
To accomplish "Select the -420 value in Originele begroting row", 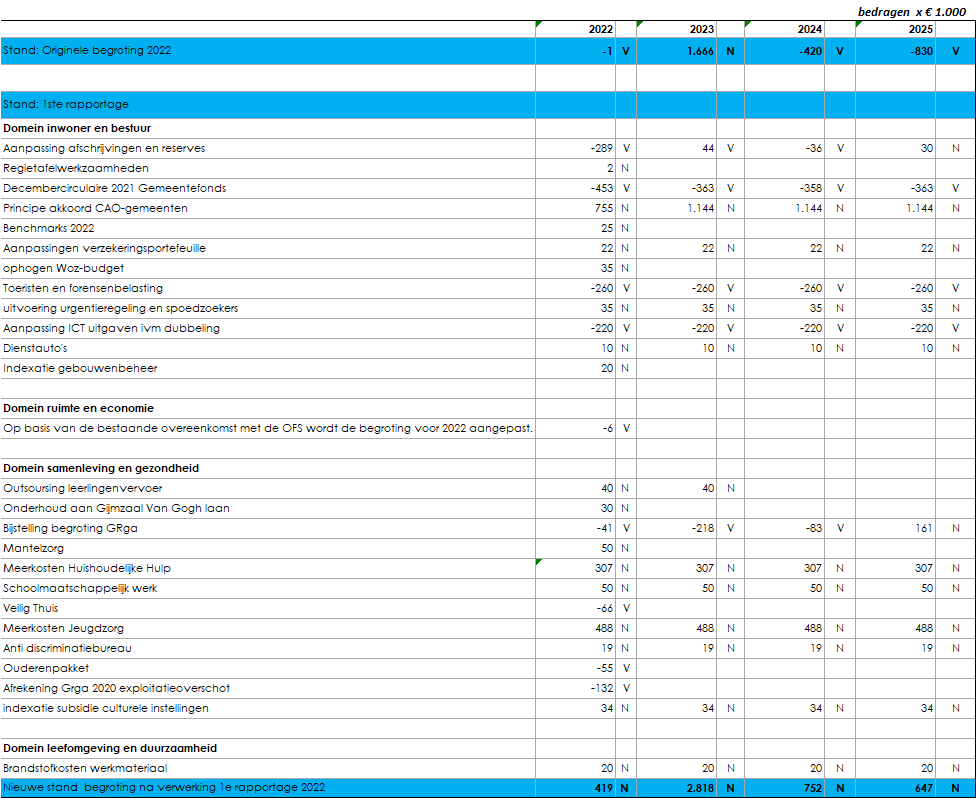I will (x=810, y=51).
